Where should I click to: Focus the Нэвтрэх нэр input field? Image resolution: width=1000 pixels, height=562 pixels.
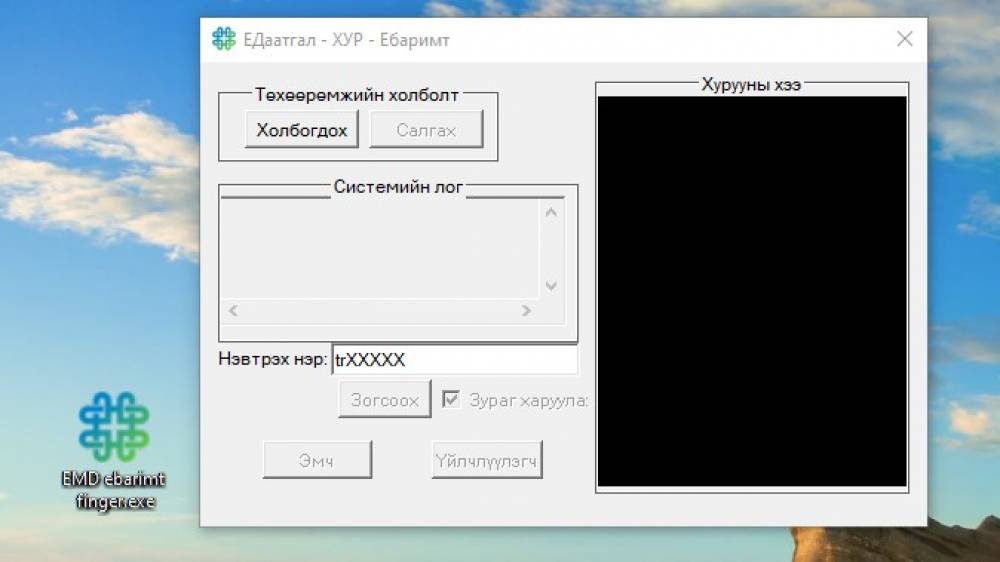[x=455, y=360]
